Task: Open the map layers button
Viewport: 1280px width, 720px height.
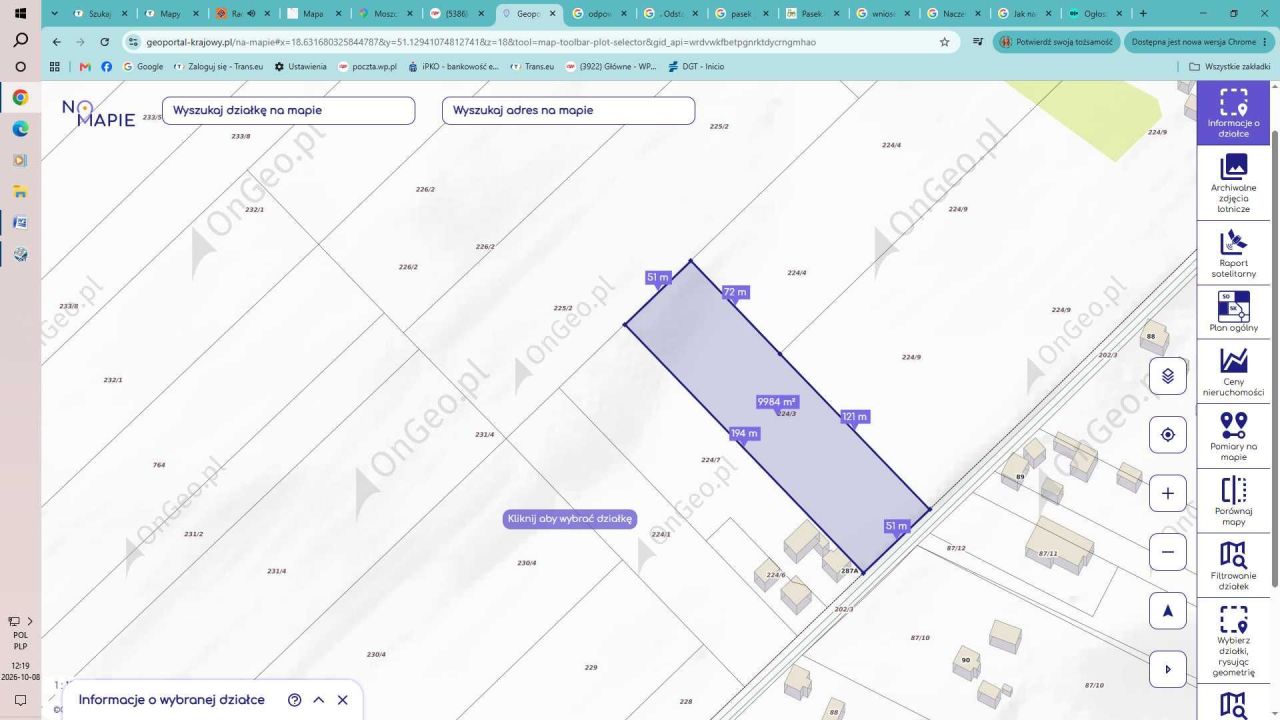Action: (1167, 376)
